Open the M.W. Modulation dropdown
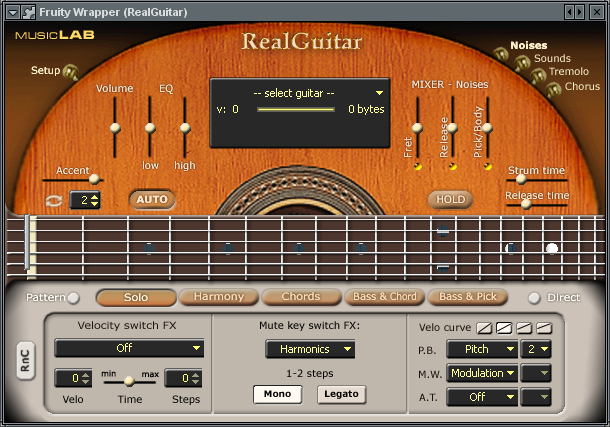The width and height of the screenshot is (610, 427). pyautogui.click(x=482, y=373)
